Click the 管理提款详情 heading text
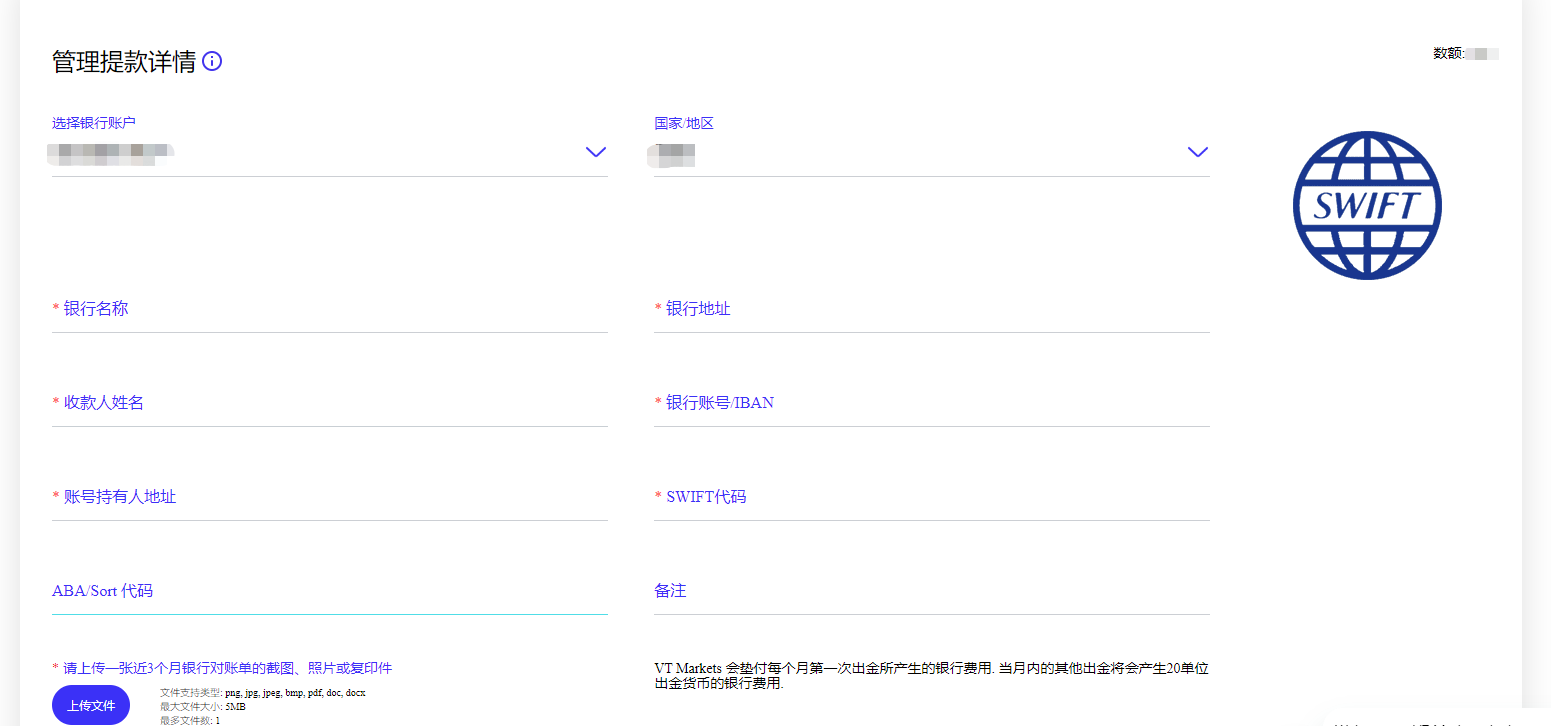Image resolution: width=1551 pixels, height=726 pixels. [x=124, y=62]
